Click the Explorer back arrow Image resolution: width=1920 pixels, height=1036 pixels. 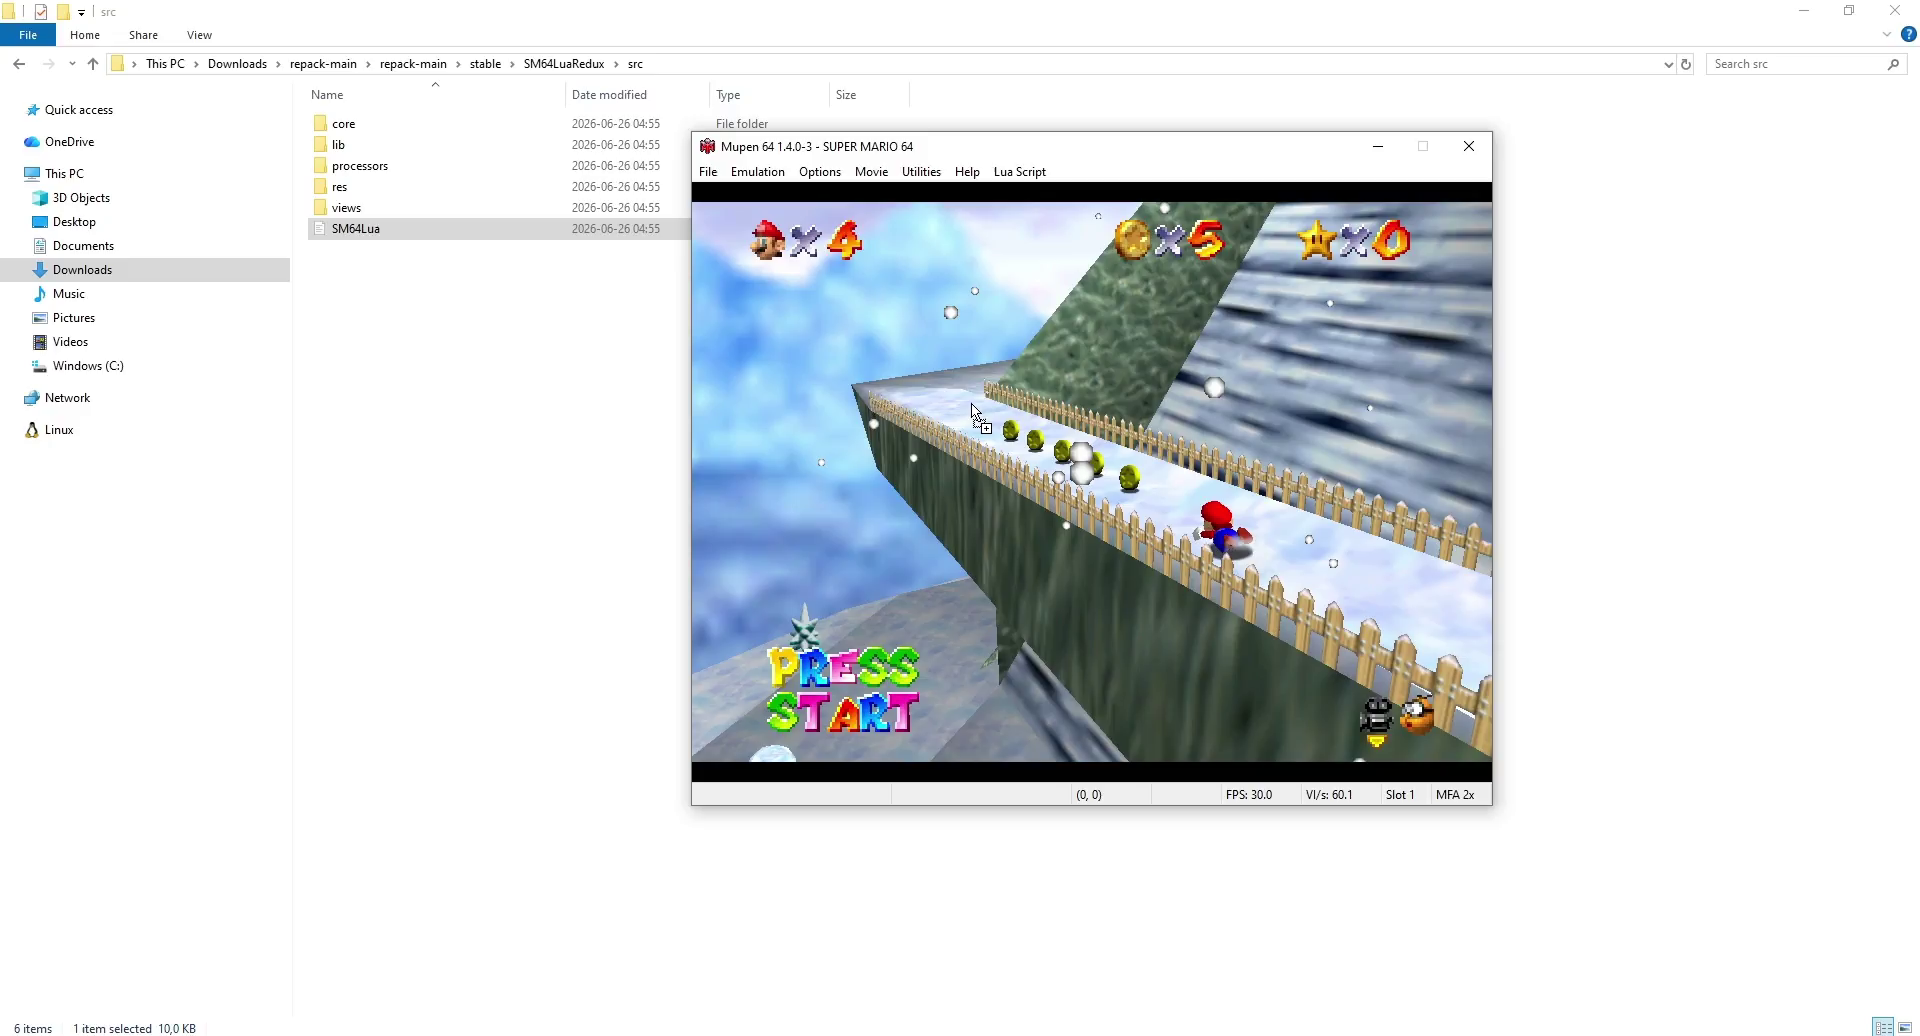19,64
